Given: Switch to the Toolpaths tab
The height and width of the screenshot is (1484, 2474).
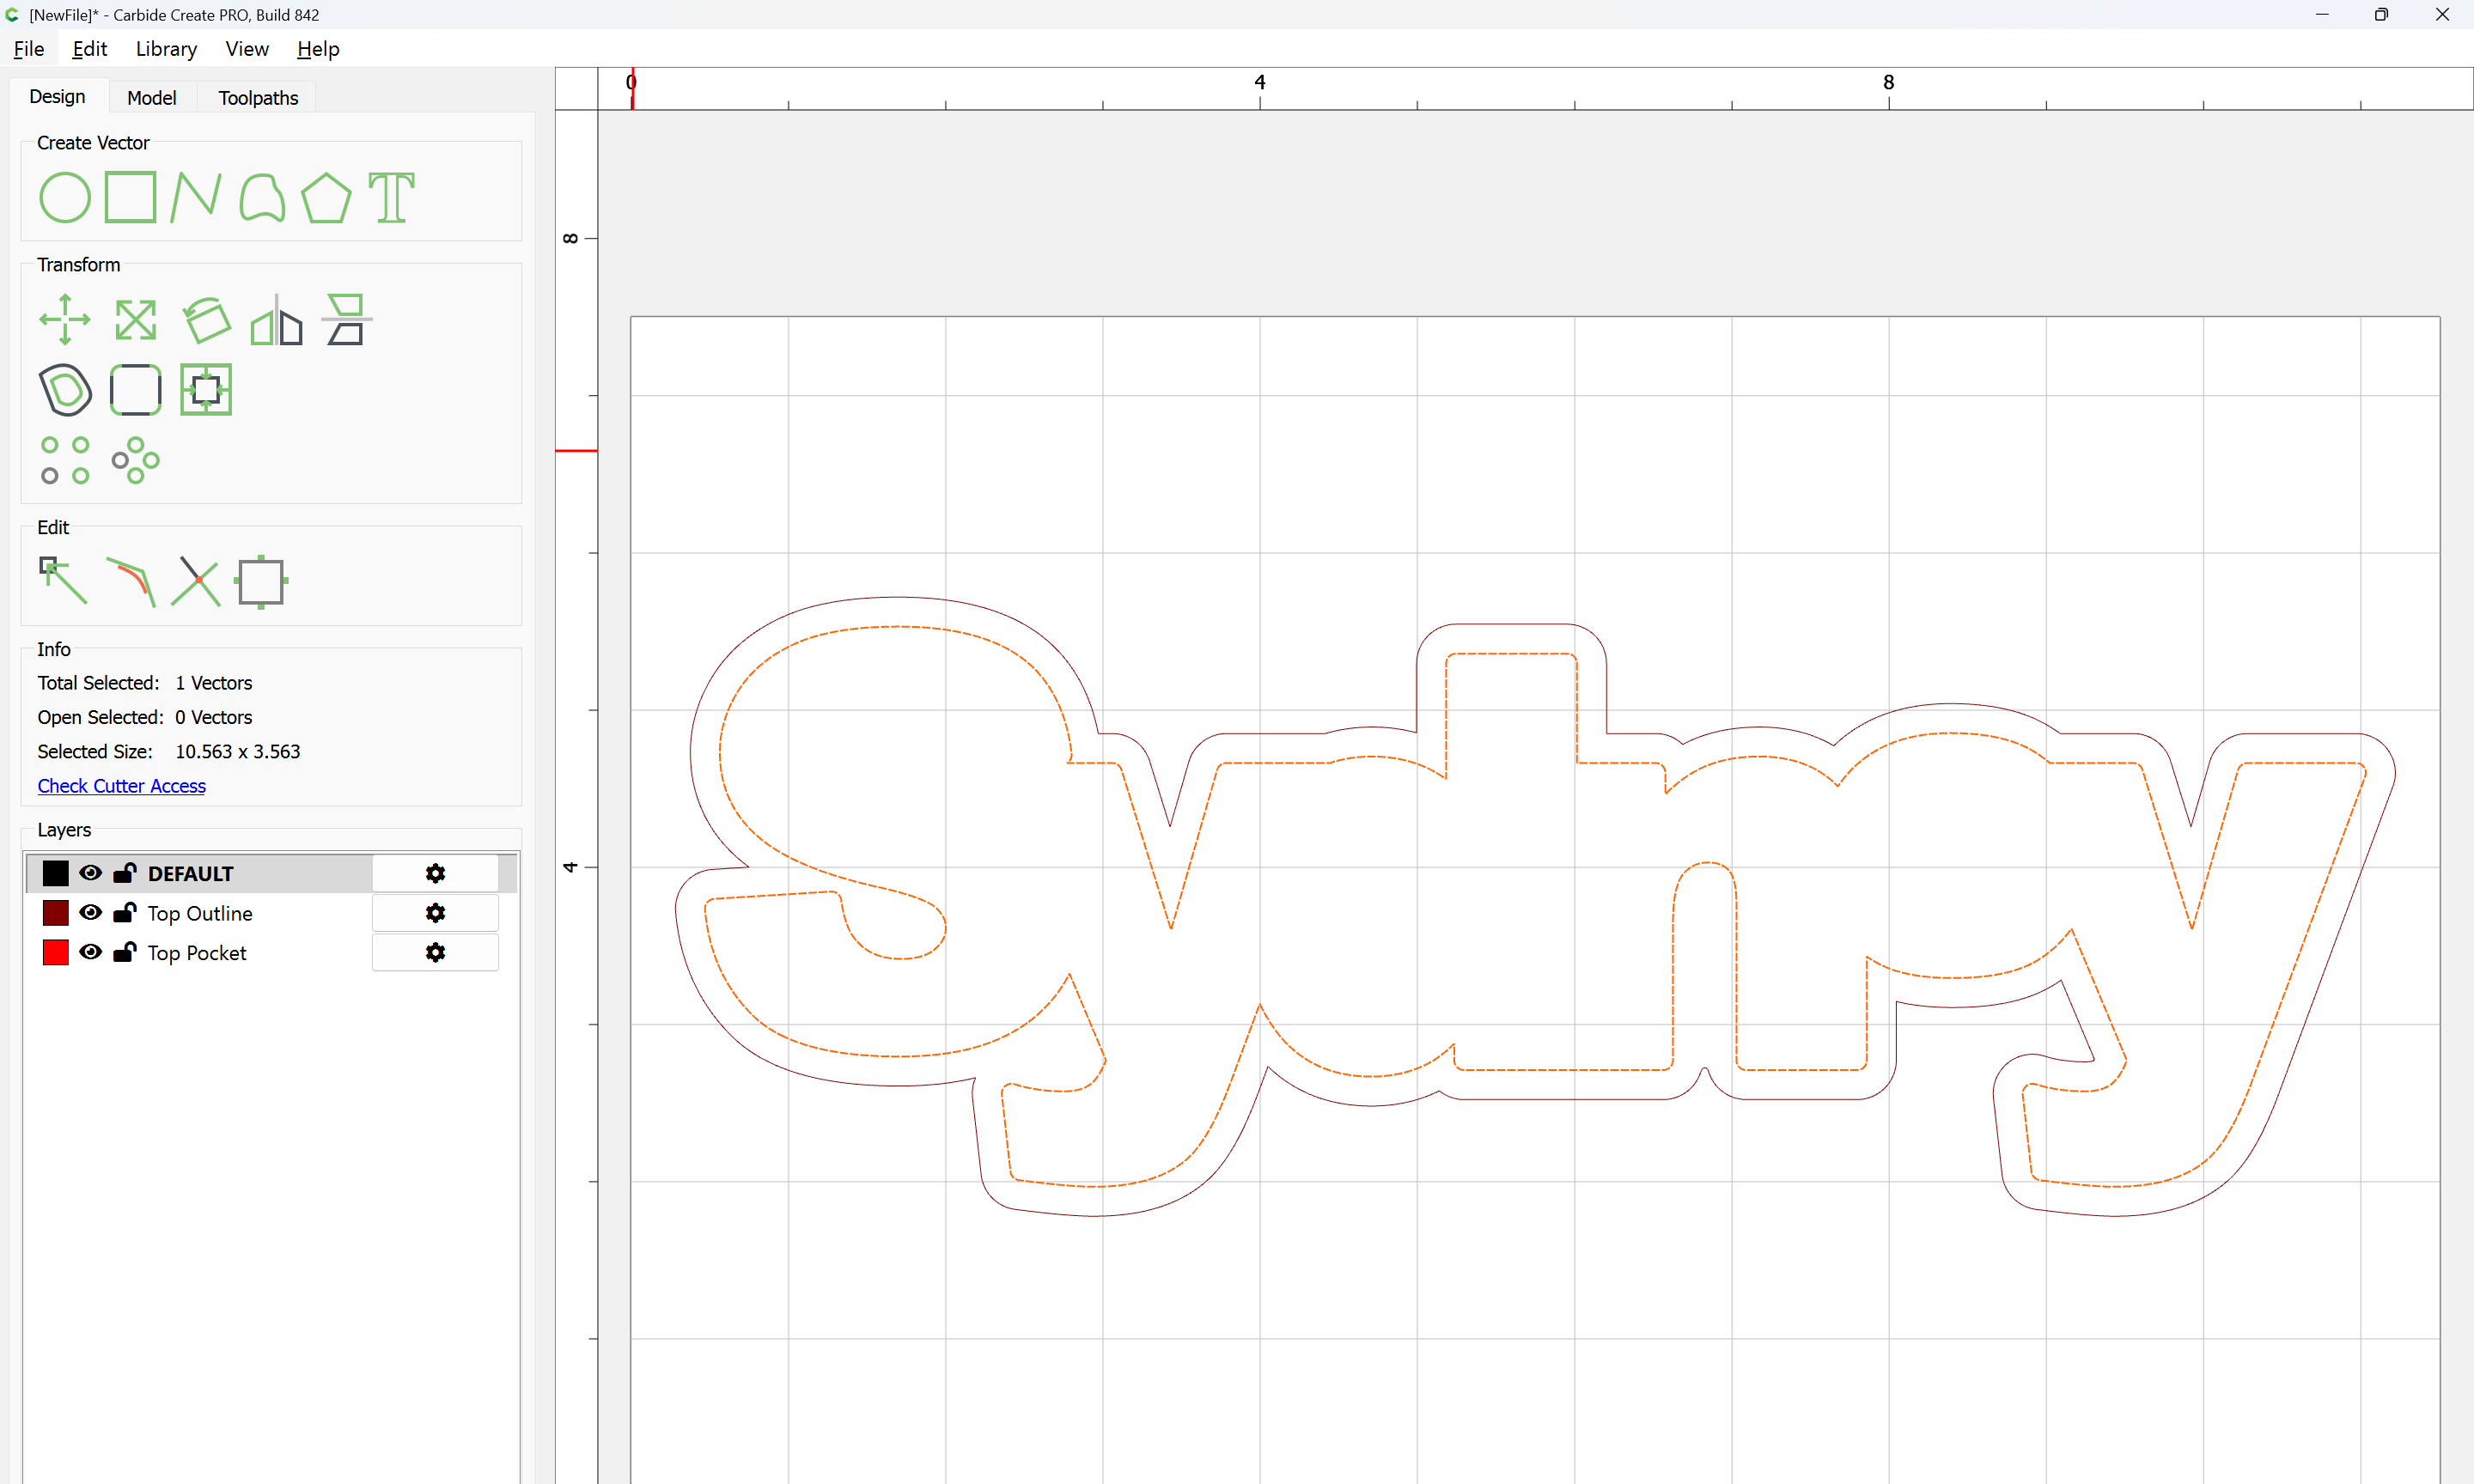Looking at the screenshot, I should tap(258, 98).
